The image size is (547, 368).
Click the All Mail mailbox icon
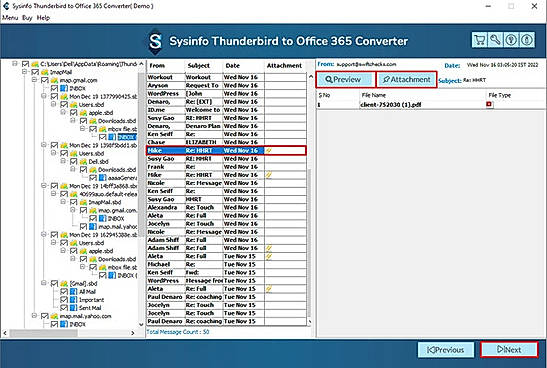point(74,292)
